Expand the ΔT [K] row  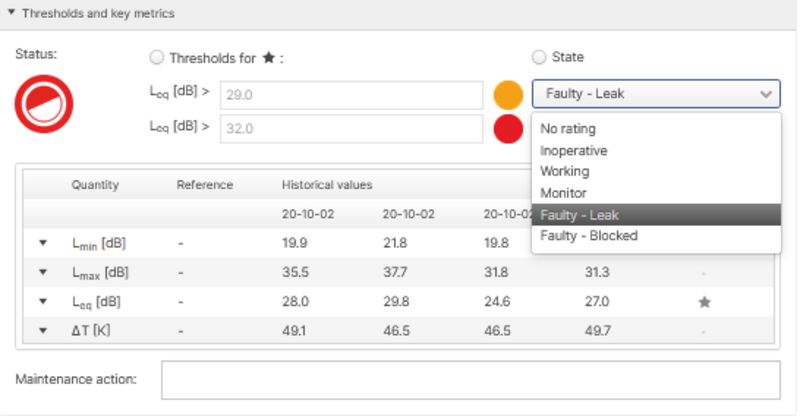coord(43,330)
